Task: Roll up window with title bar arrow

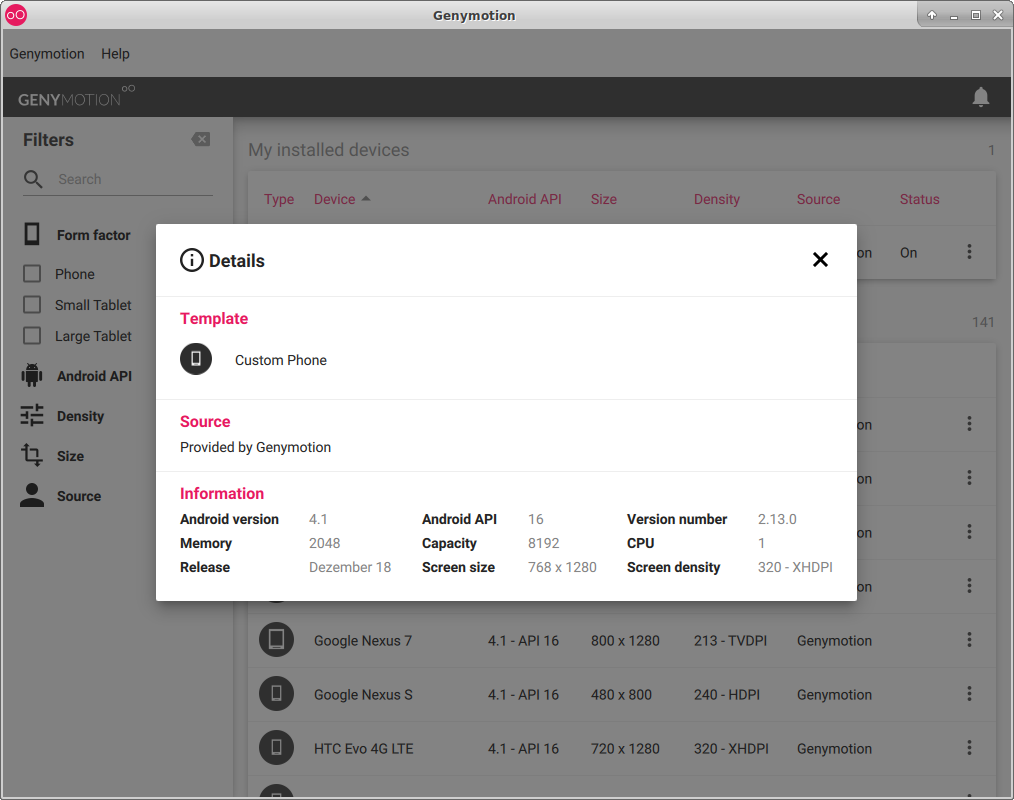Action: pyautogui.click(x=932, y=15)
